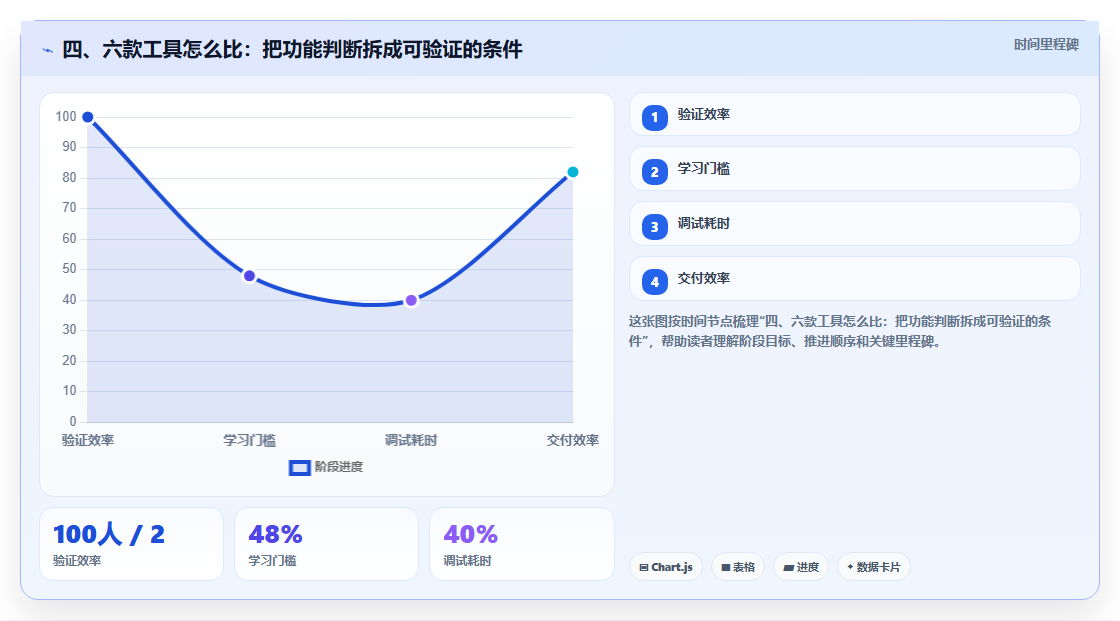Select the 调试耗时 milestone row text
The width and height of the screenshot is (1120, 621).
point(704,224)
